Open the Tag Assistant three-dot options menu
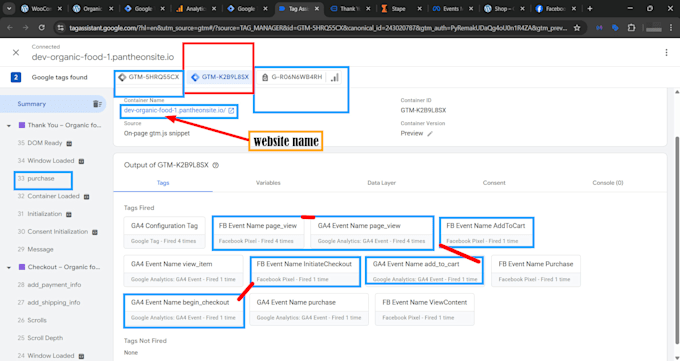Screen dimensions: 680x361 tap(666, 53)
